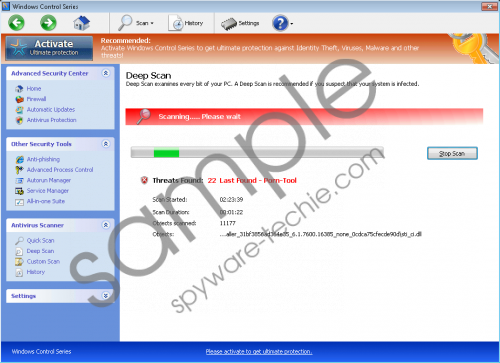
Task: Click the Deep Scan sidebar icon
Action: [x=19, y=251]
